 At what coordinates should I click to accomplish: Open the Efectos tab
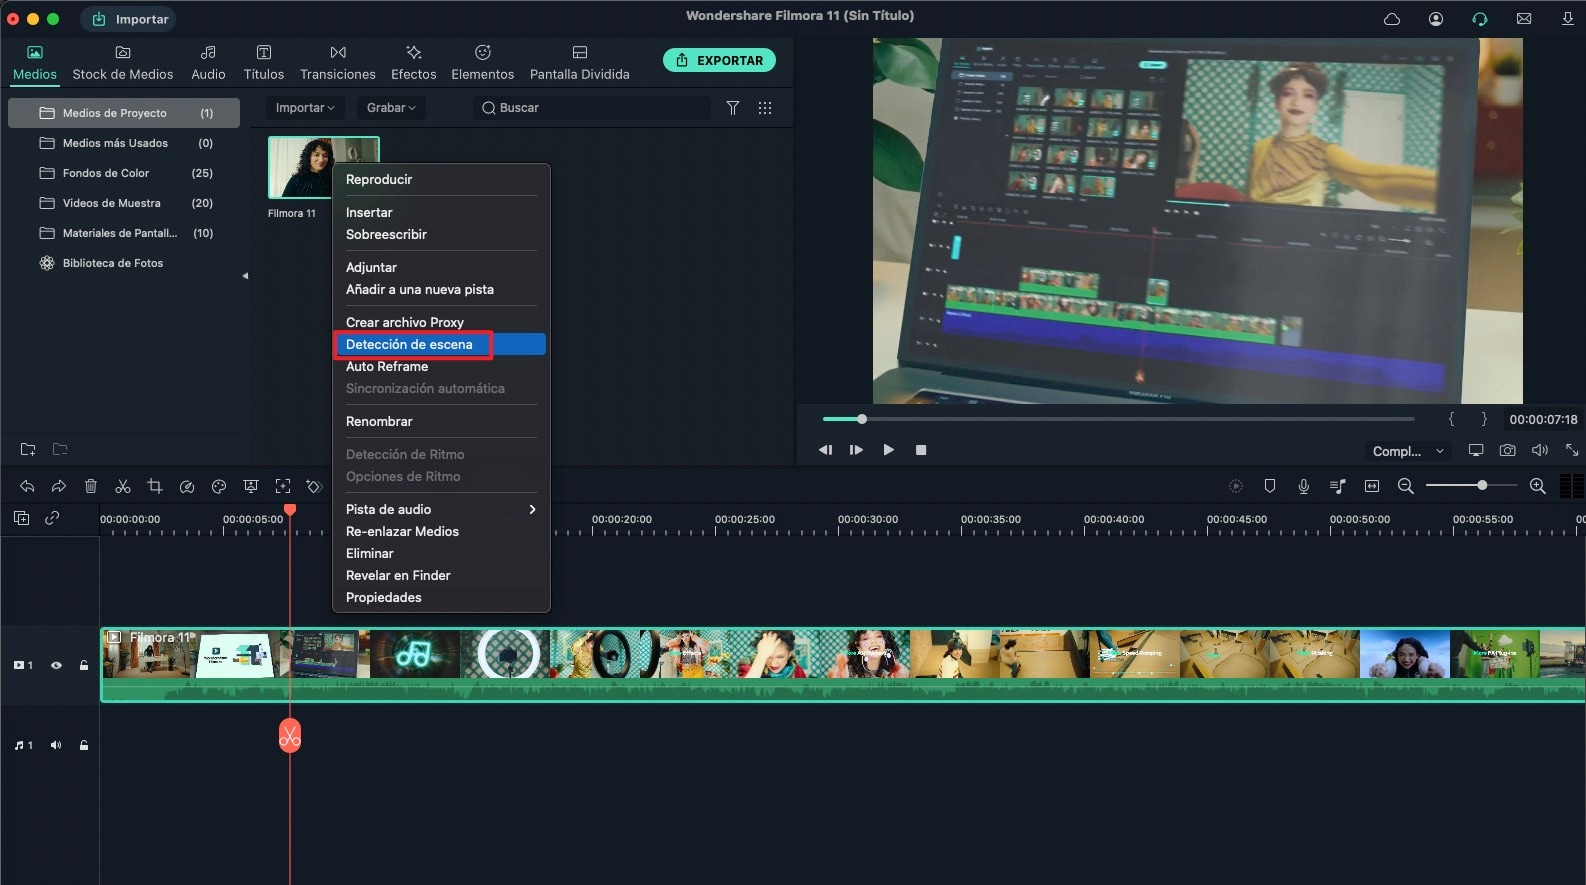tap(414, 63)
